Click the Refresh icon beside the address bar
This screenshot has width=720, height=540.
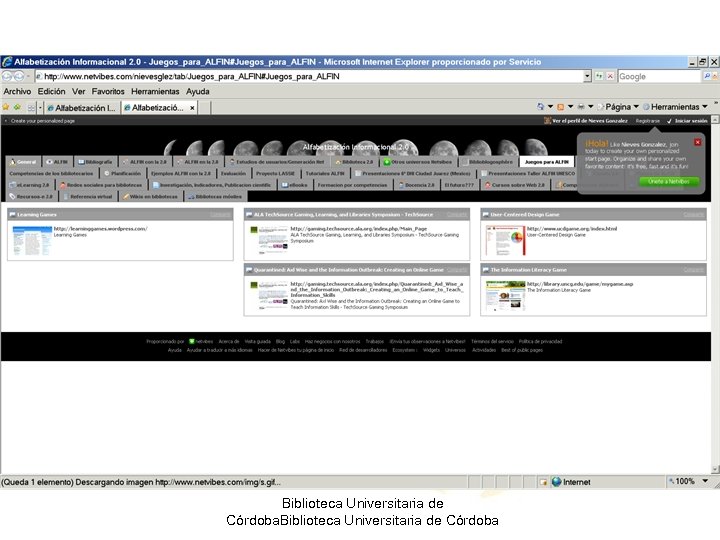pos(599,76)
